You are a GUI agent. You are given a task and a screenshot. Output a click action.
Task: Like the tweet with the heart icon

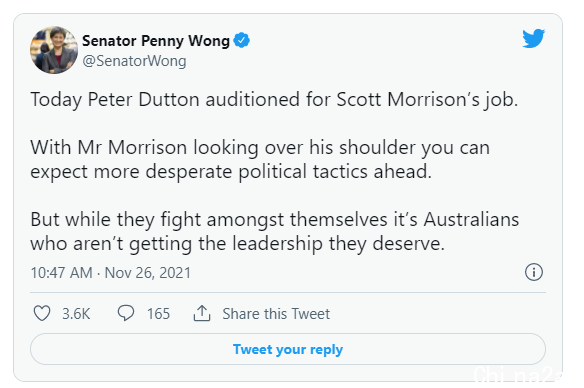pyautogui.click(x=42, y=313)
